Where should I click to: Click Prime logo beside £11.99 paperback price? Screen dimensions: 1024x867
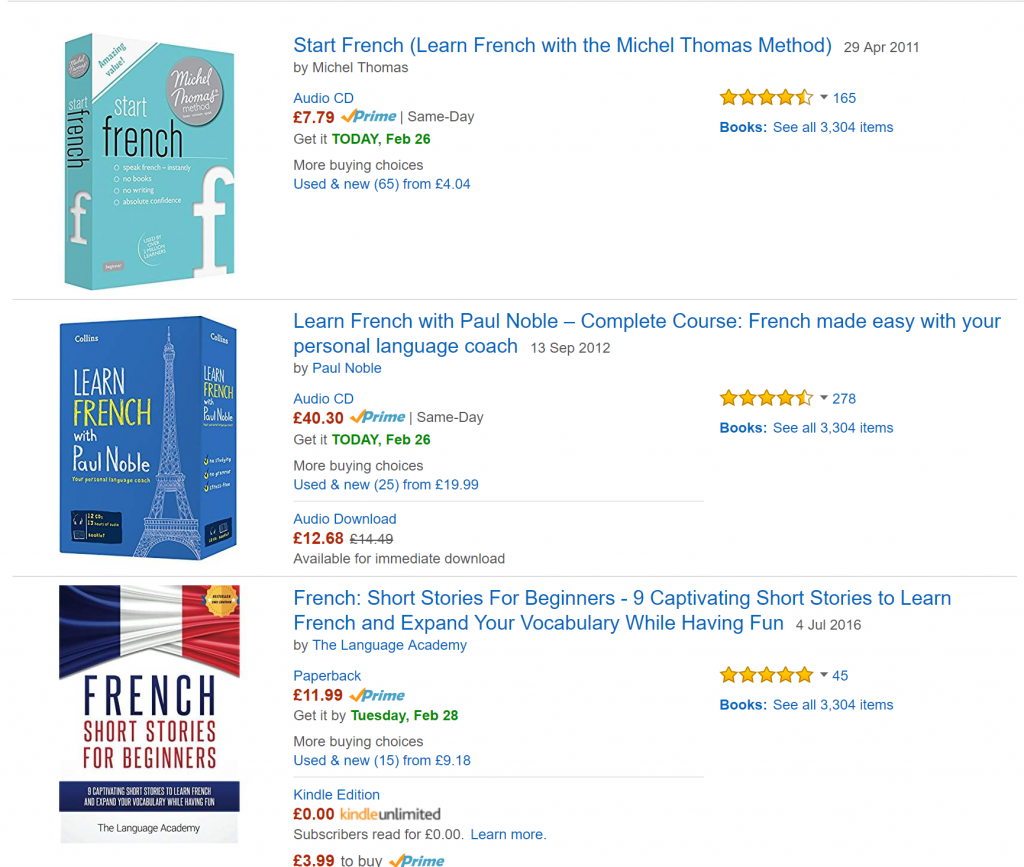377,695
